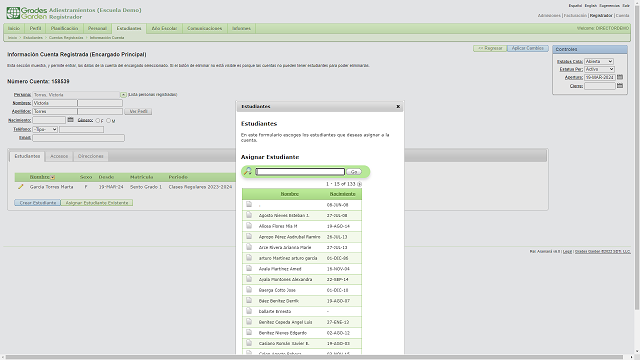Click the magnifier search icon in the Estudiantes dialog
640x360 pixels.
coord(247,171)
